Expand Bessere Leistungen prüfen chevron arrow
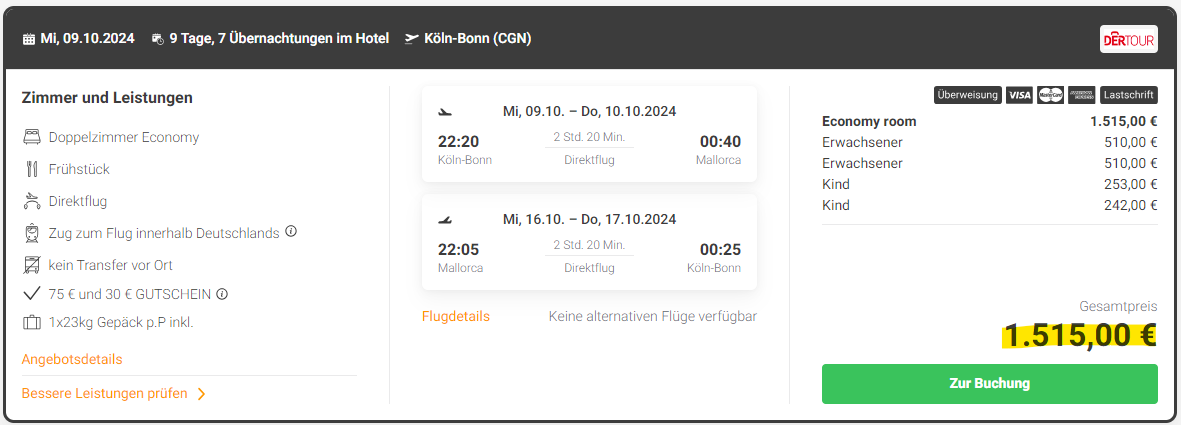Viewport: 1181px width, 425px height. click(201, 394)
